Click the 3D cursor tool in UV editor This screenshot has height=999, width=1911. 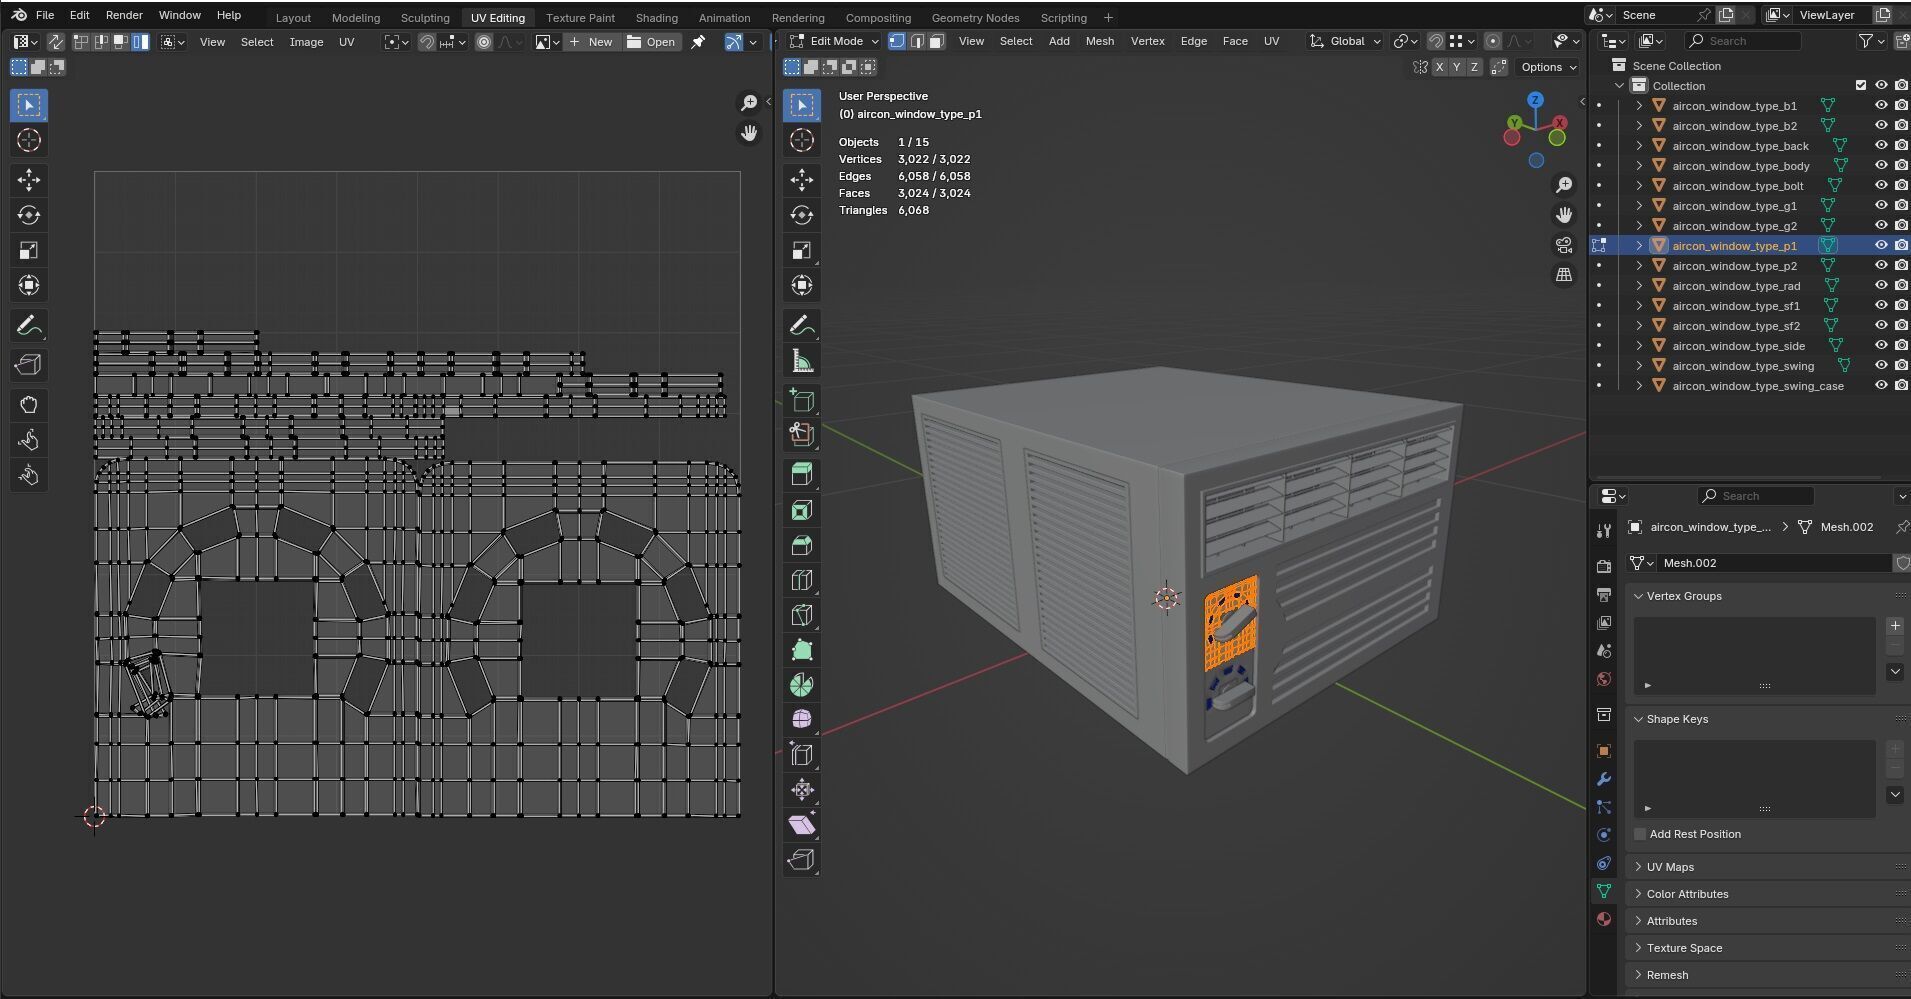click(x=28, y=140)
